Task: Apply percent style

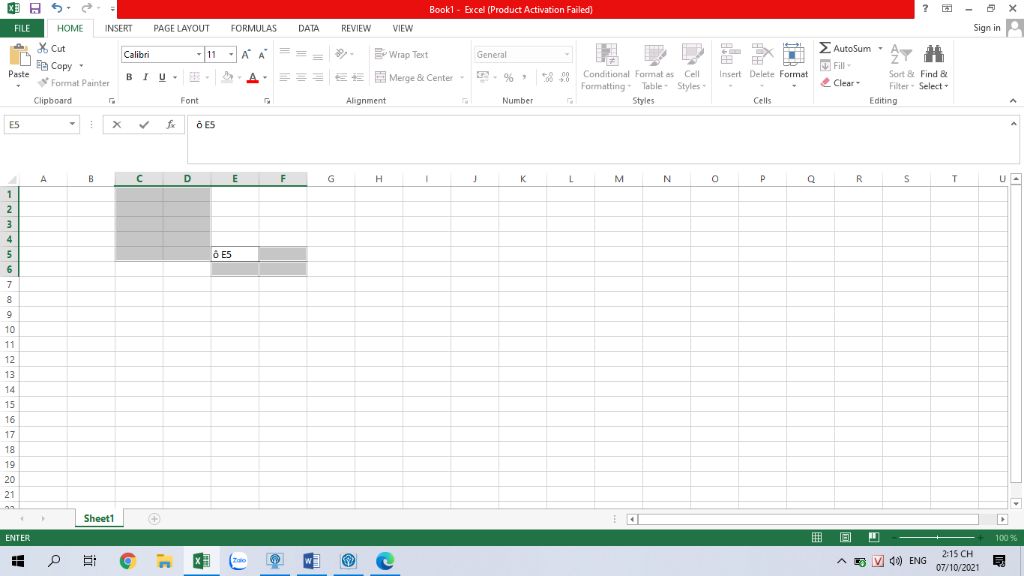Action: coord(508,77)
